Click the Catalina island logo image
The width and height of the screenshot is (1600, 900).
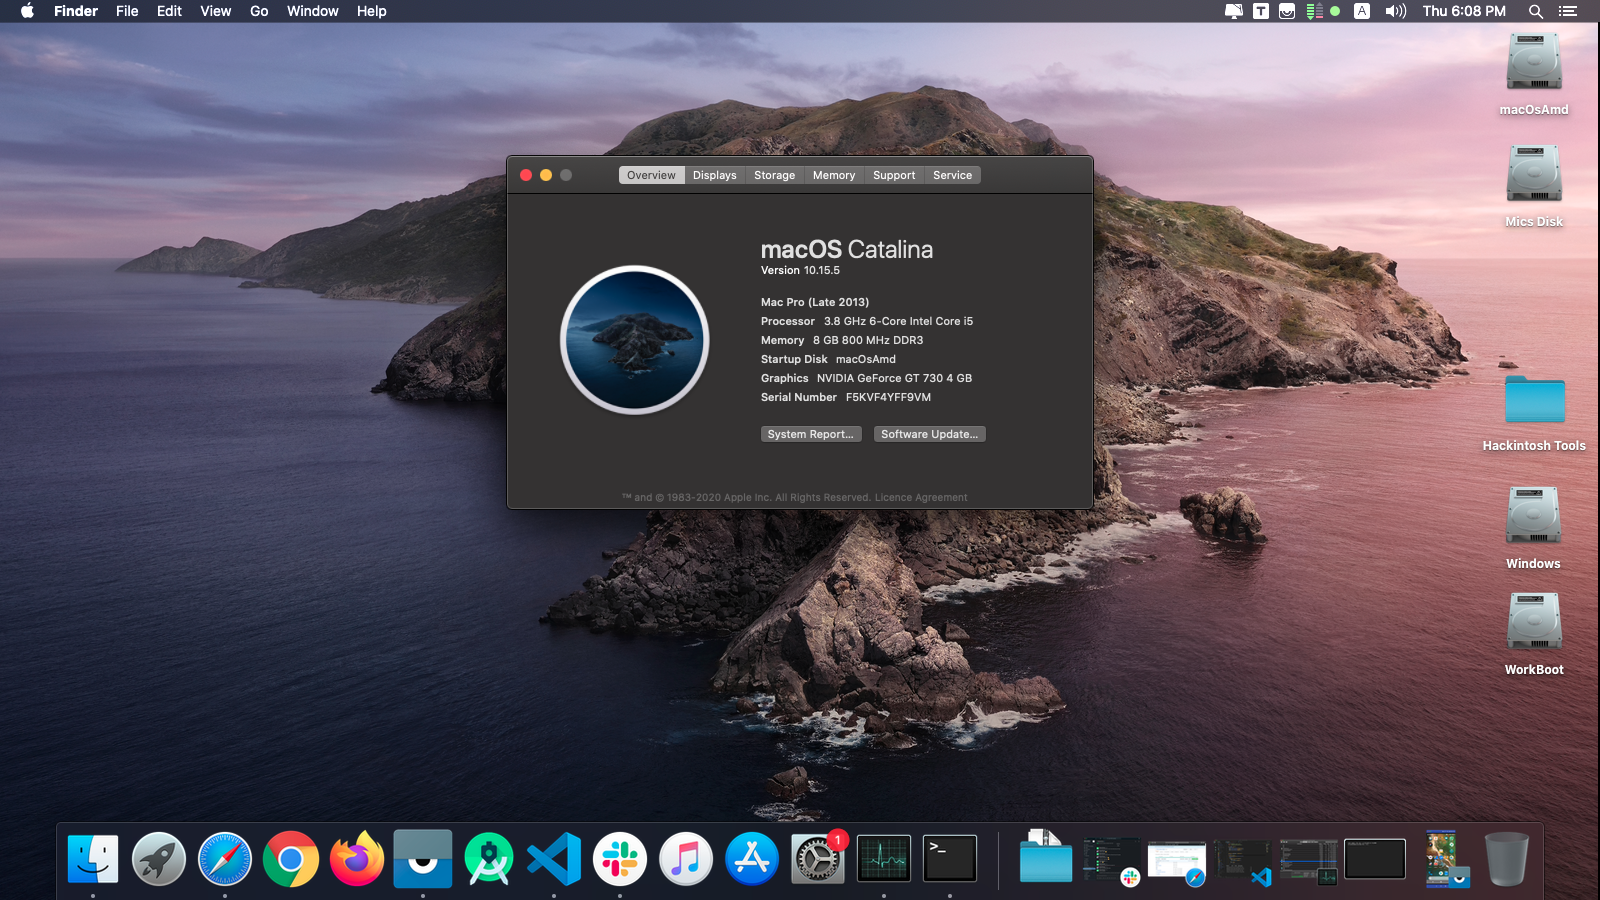635,340
